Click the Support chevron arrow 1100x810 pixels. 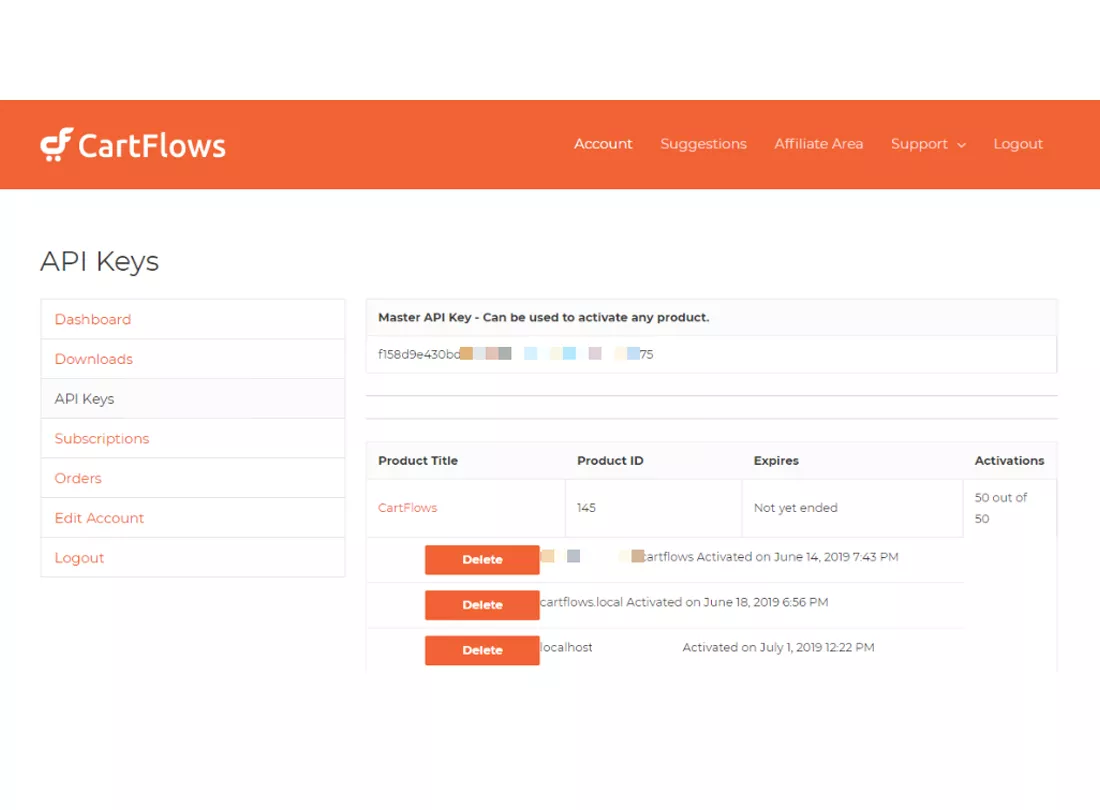coord(961,145)
